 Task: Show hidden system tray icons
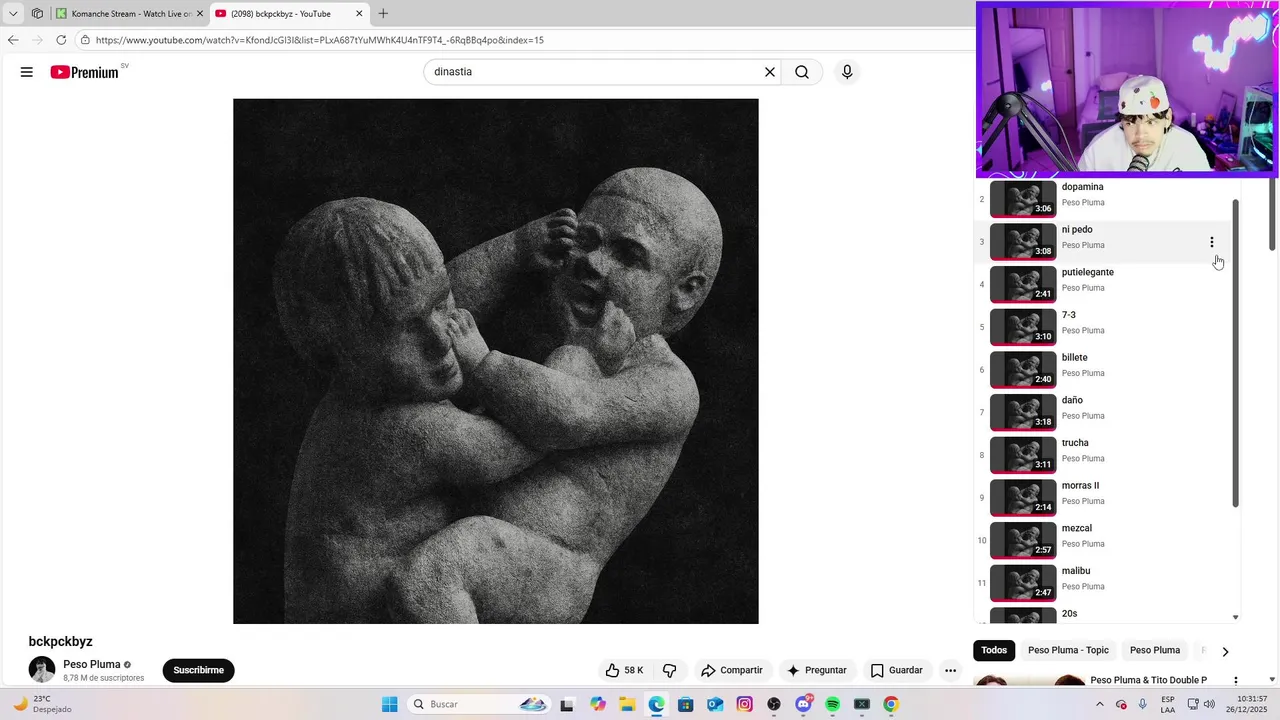[x=1100, y=704]
